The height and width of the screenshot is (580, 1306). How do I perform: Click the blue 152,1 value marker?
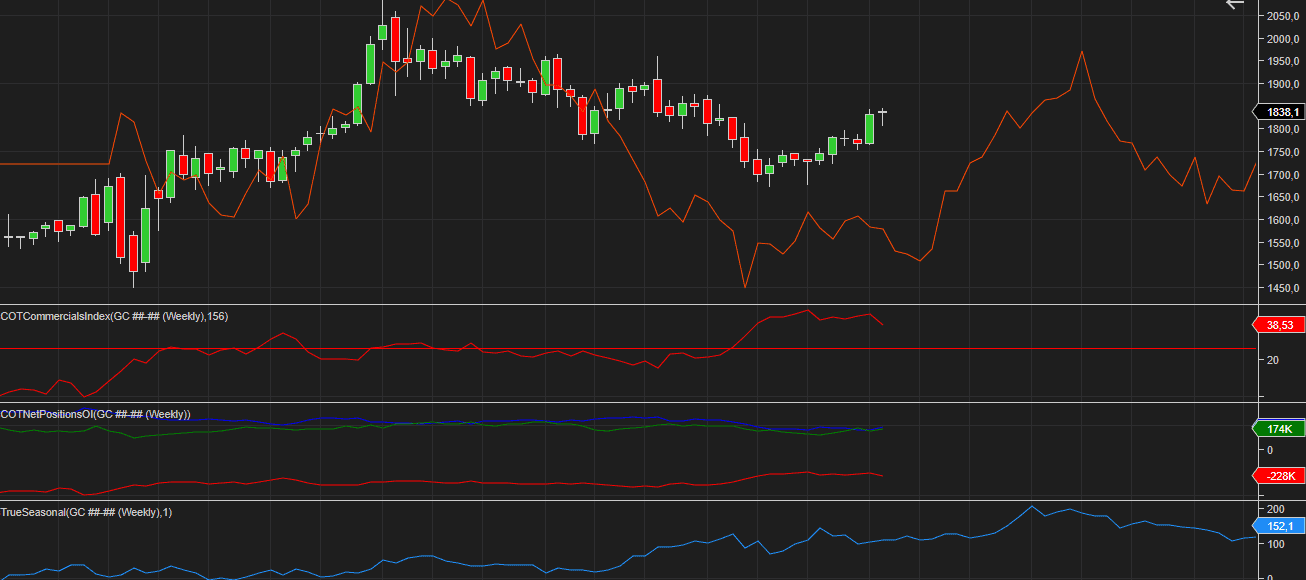tap(1279, 526)
